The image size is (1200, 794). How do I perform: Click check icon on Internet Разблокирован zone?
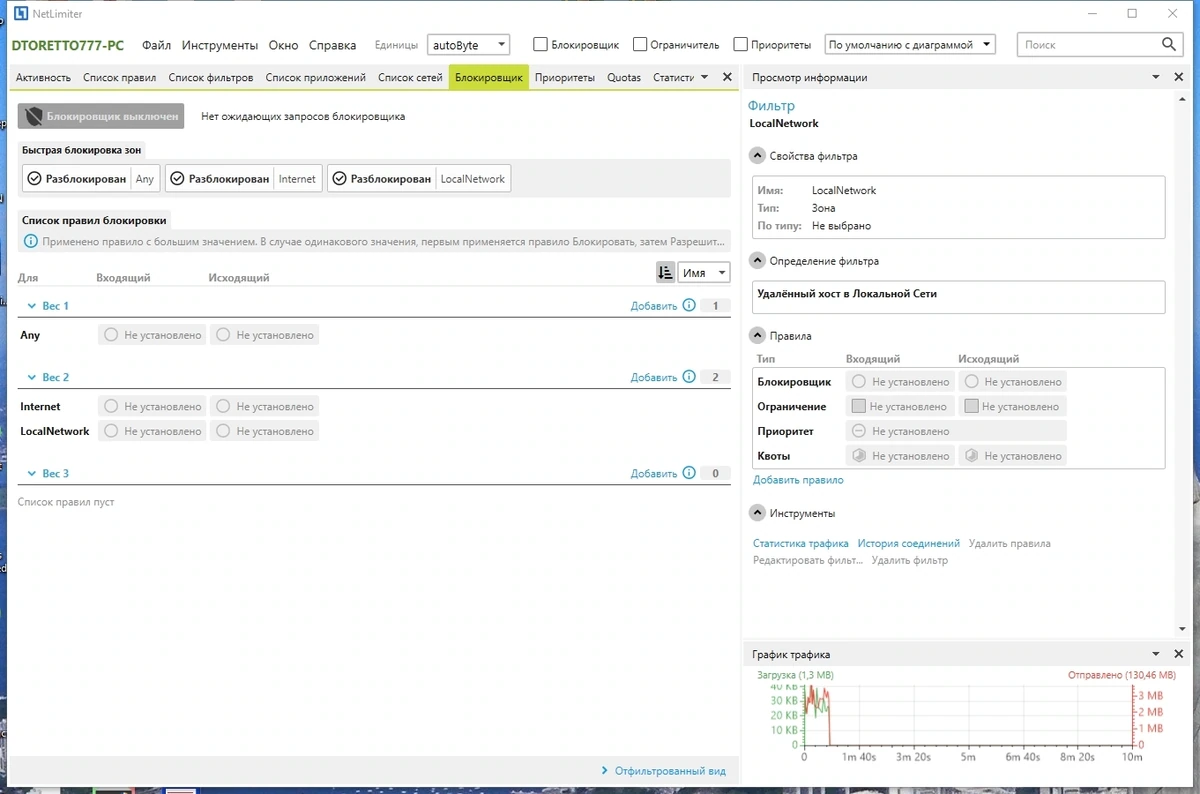pyautogui.click(x=177, y=179)
